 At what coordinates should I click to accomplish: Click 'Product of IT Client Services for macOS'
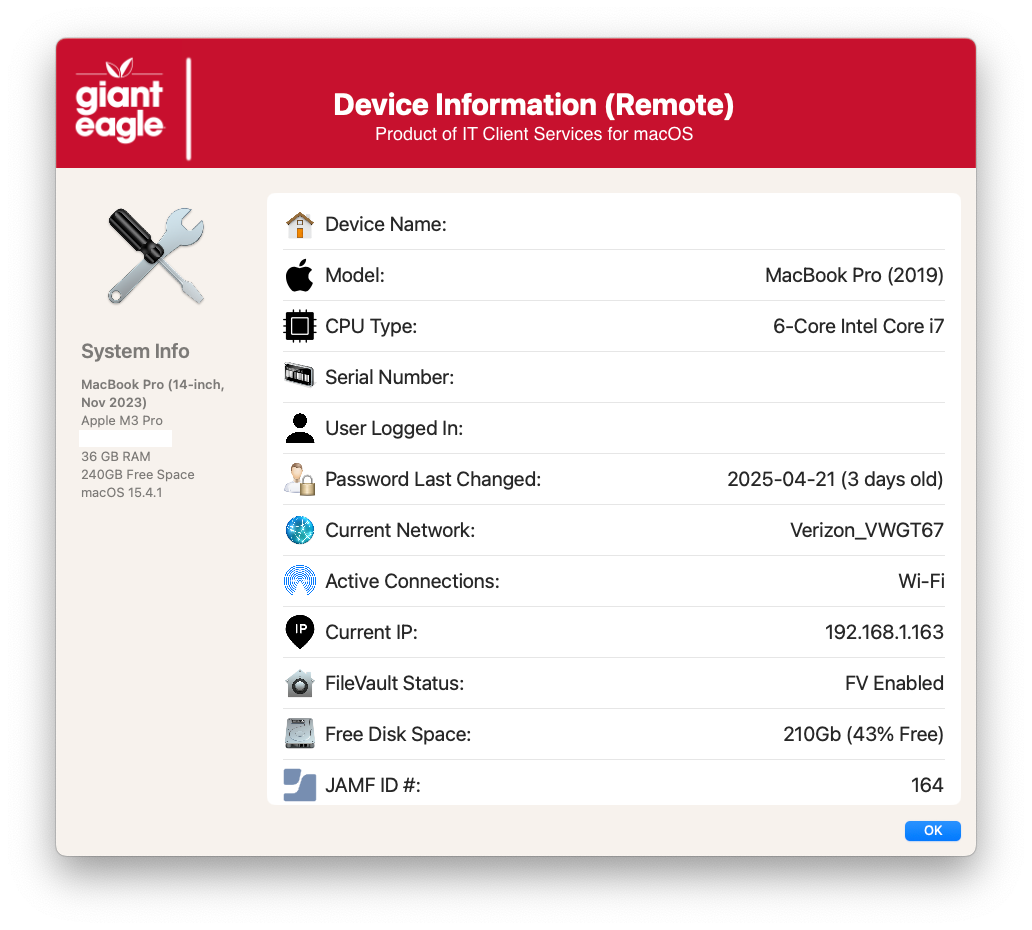tap(534, 134)
